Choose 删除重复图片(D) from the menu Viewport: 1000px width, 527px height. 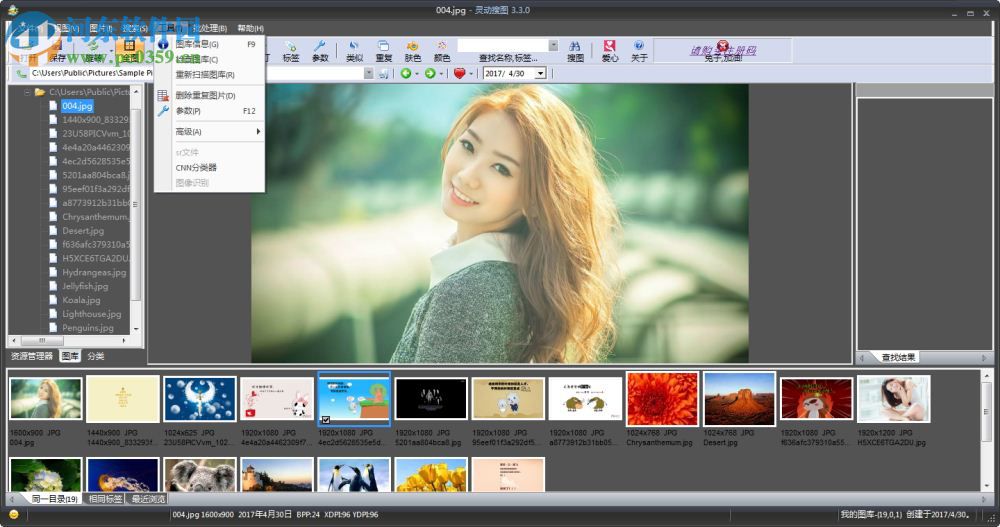(x=205, y=96)
